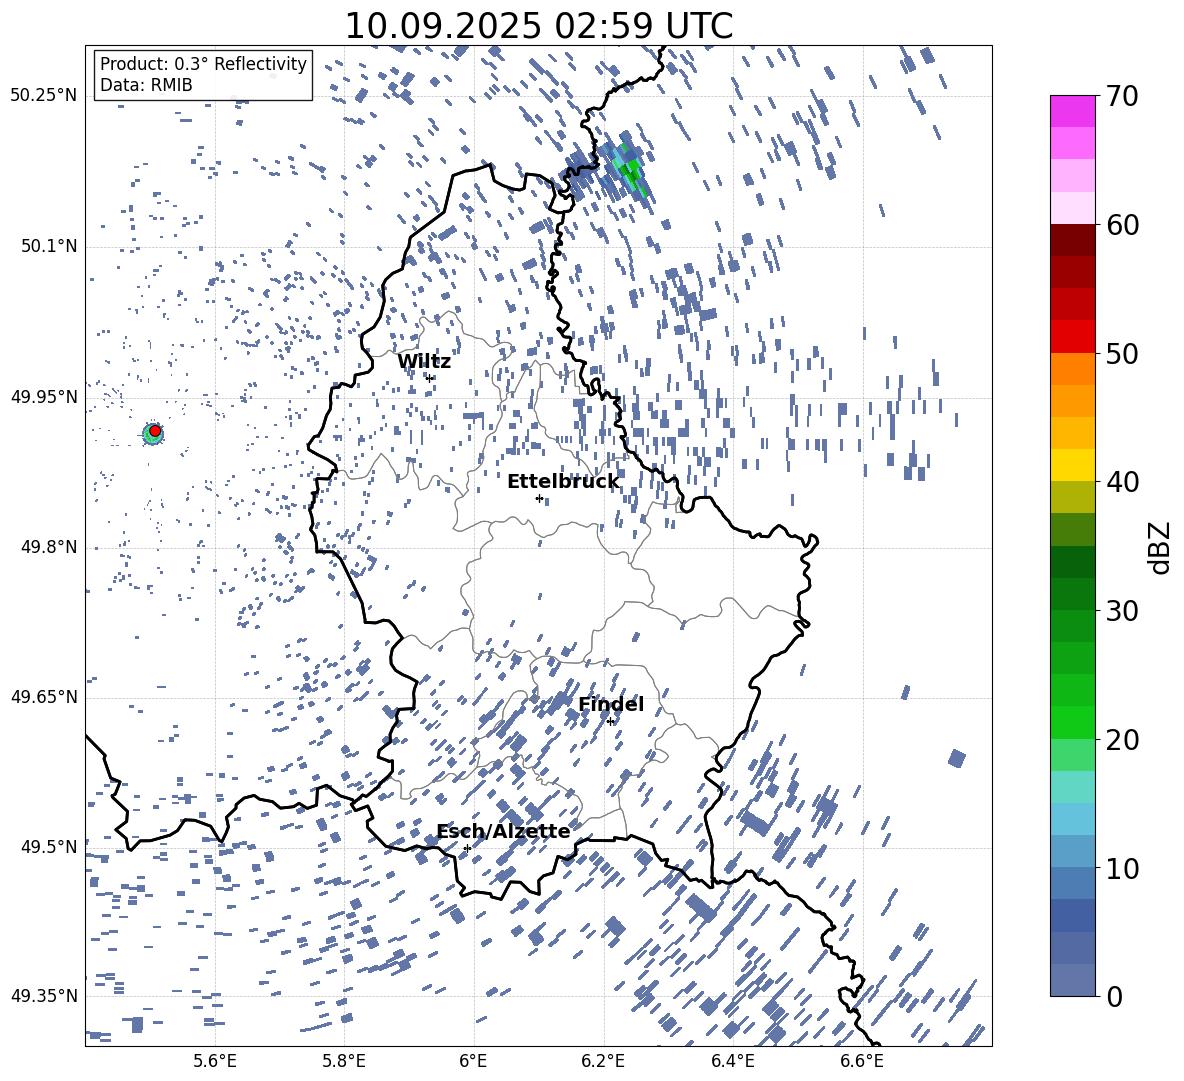
Task: Click the Wiltz station cross marker
Action: click(429, 378)
